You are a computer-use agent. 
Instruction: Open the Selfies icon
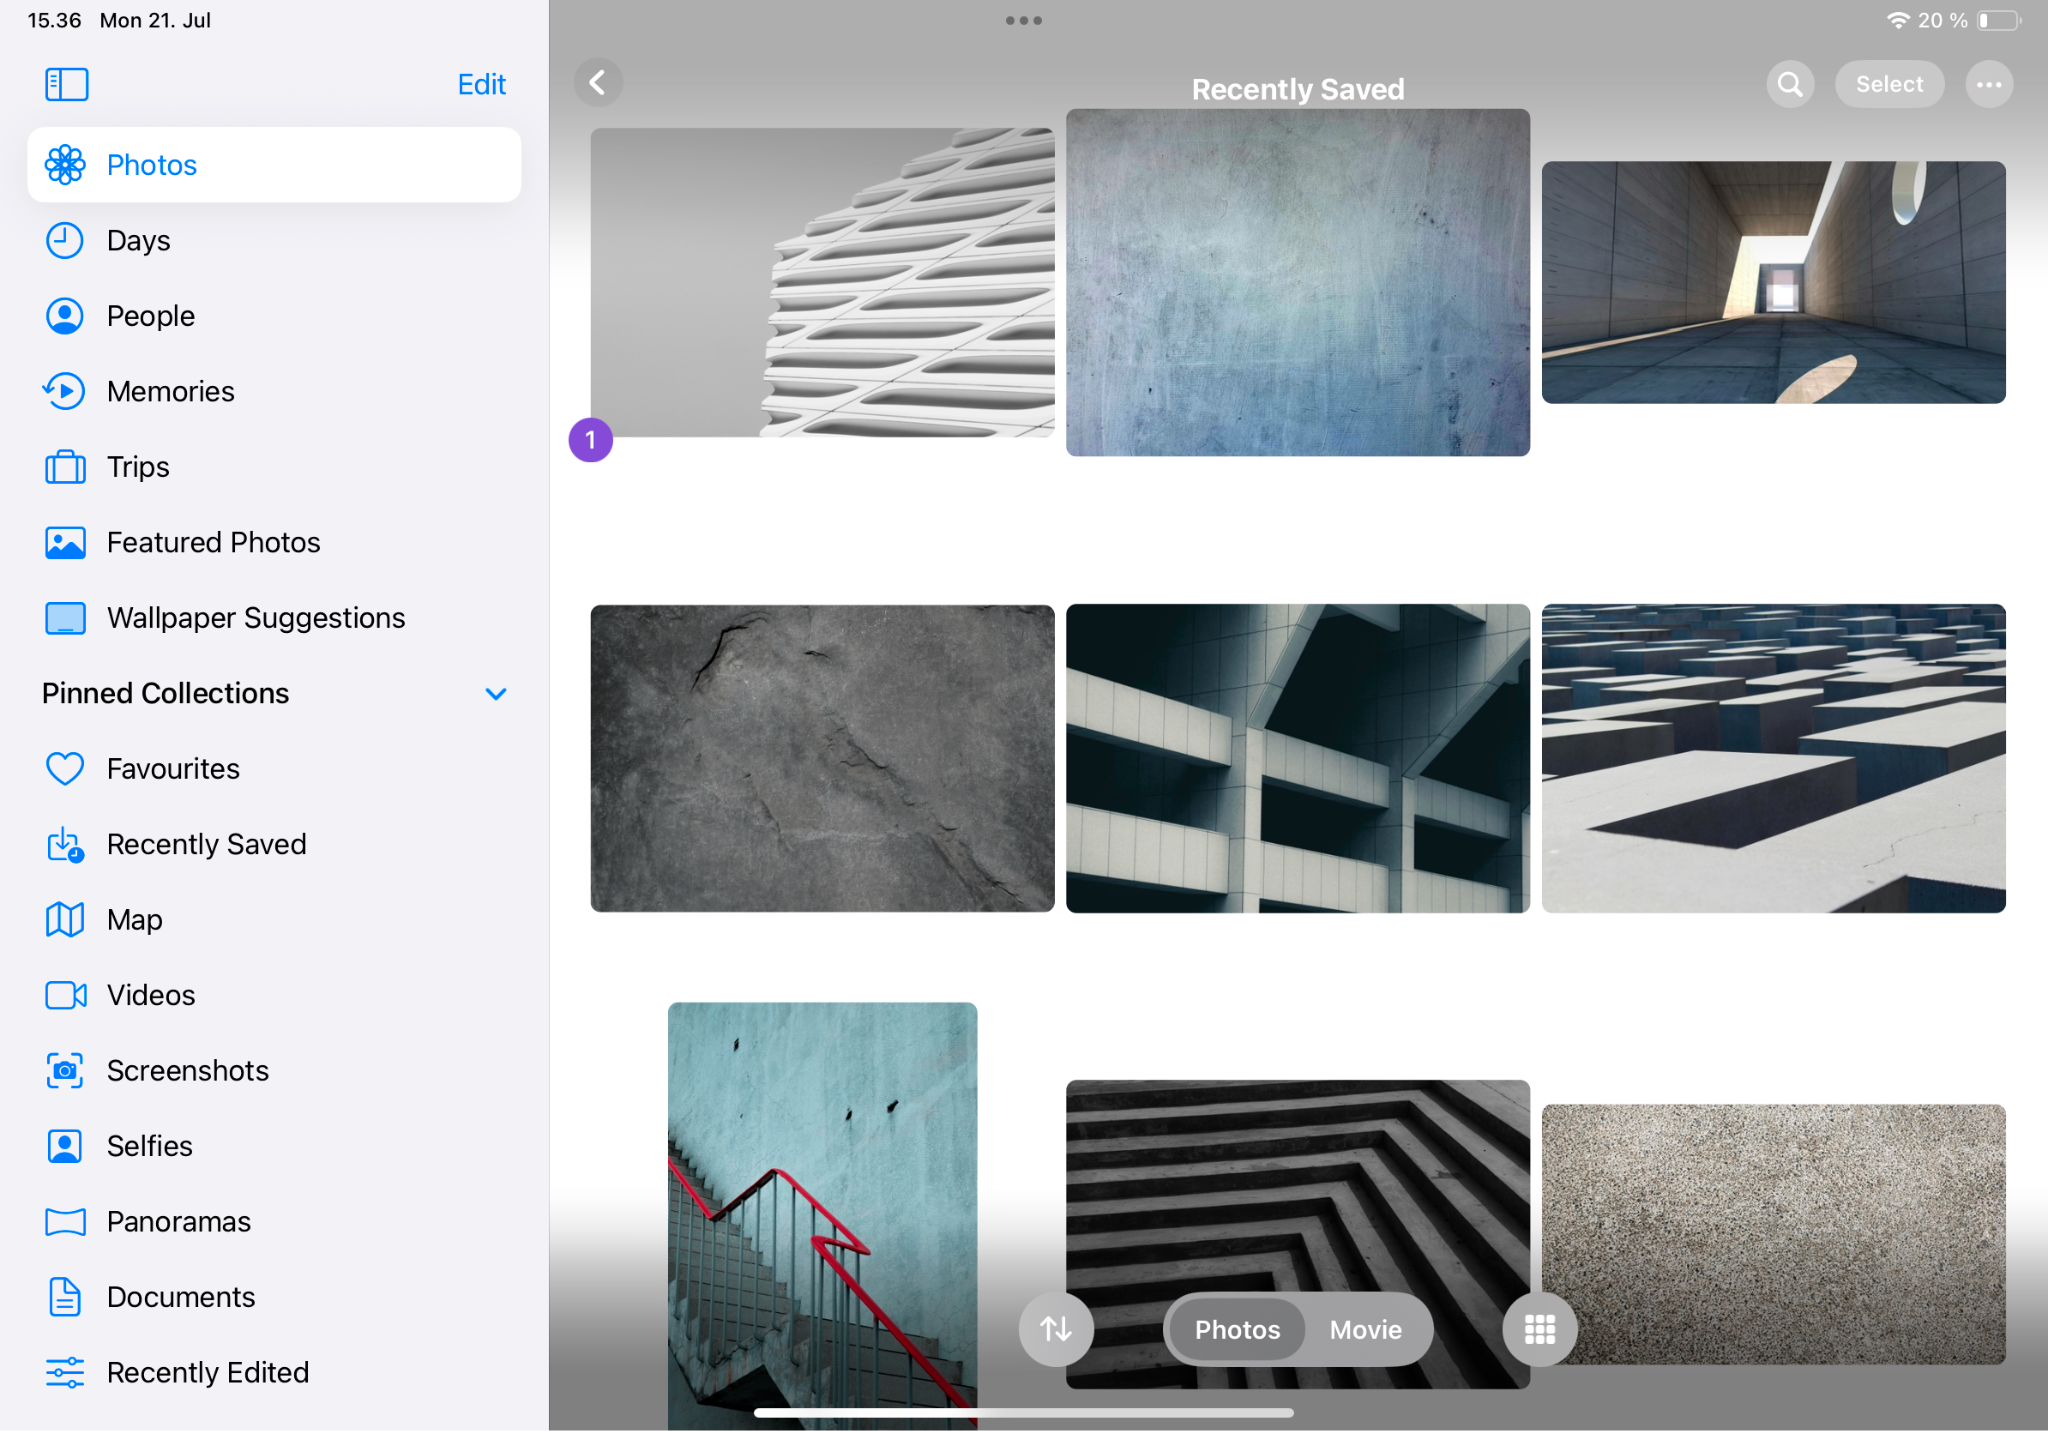pyautogui.click(x=65, y=1146)
